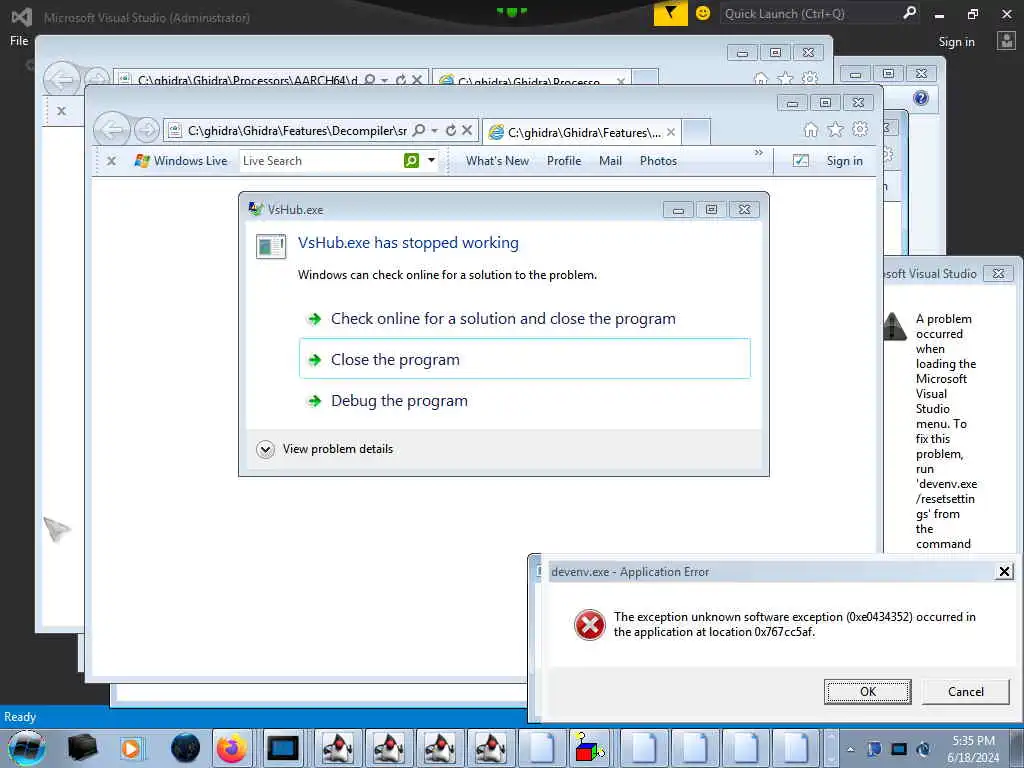Expand the Windows Live toolbar overflow chevron

(x=758, y=153)
